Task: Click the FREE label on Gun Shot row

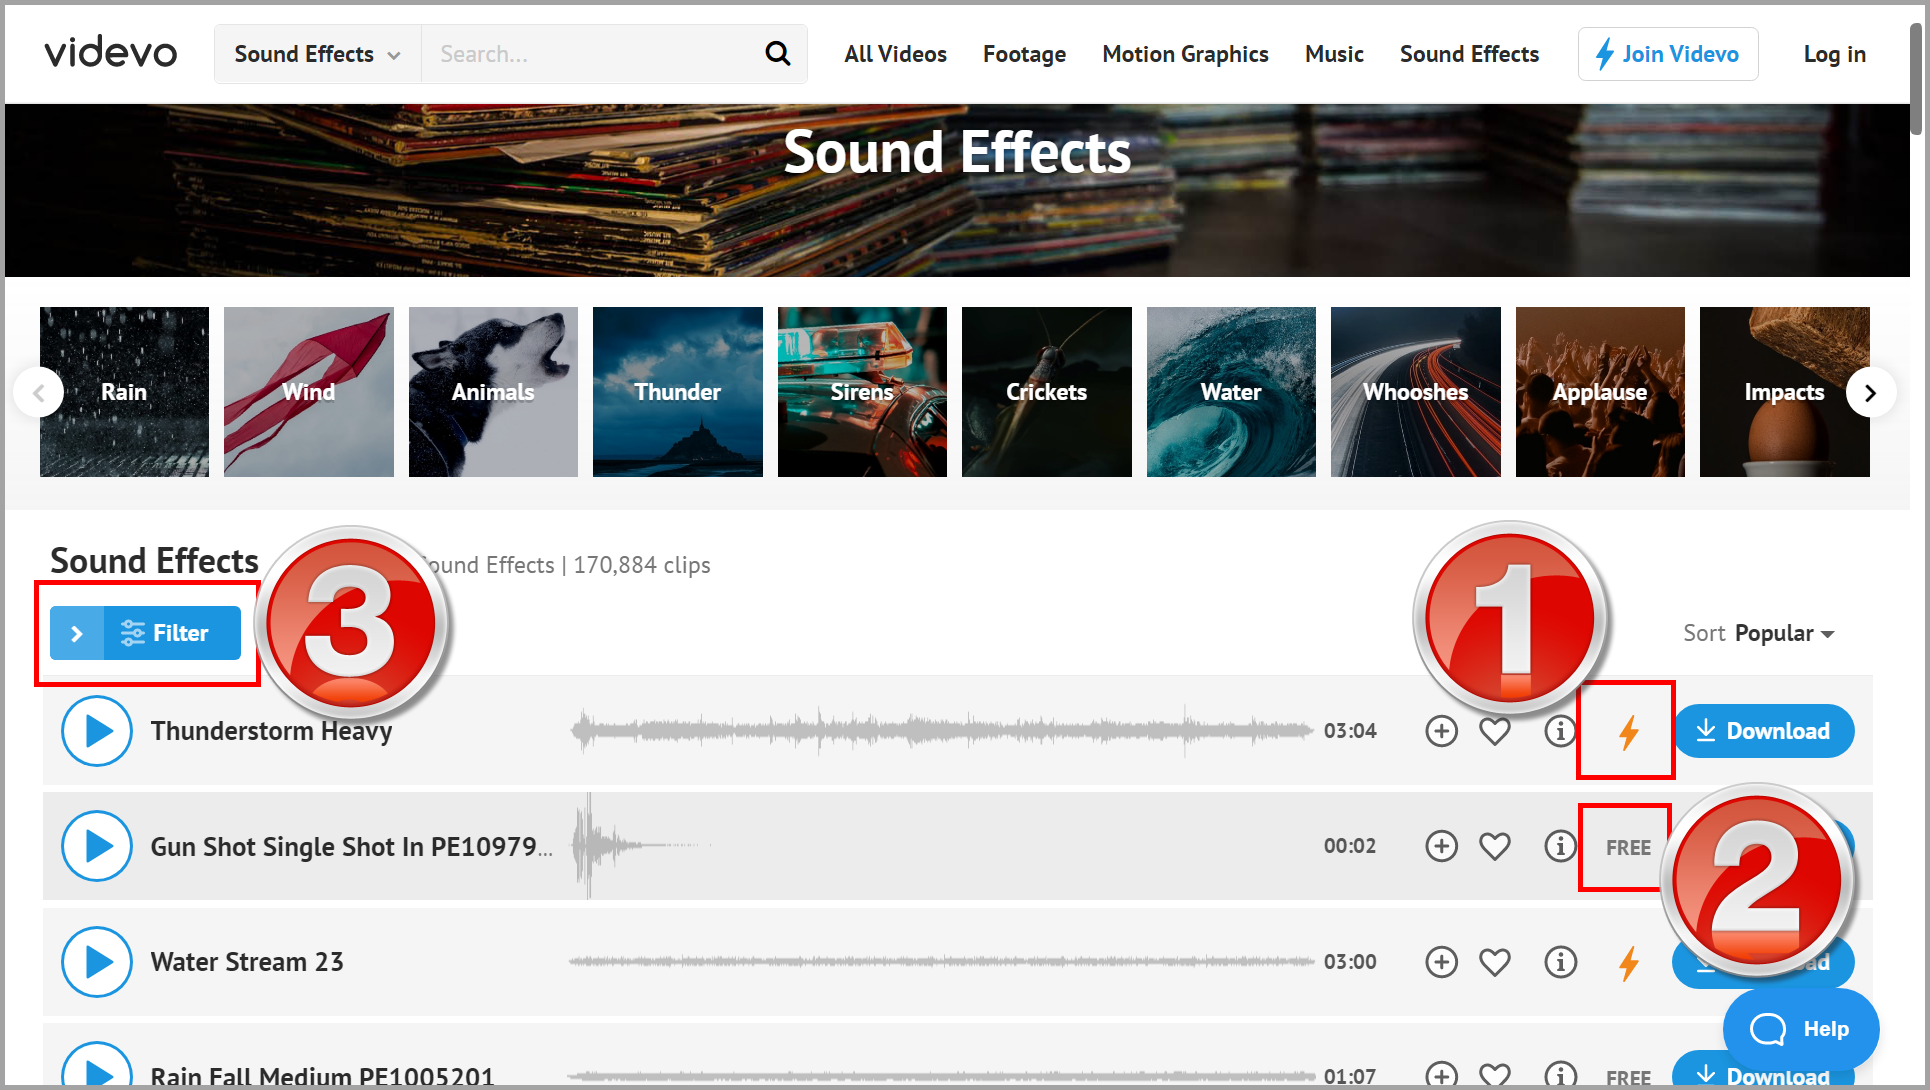Action: (x=1628, y=847)
